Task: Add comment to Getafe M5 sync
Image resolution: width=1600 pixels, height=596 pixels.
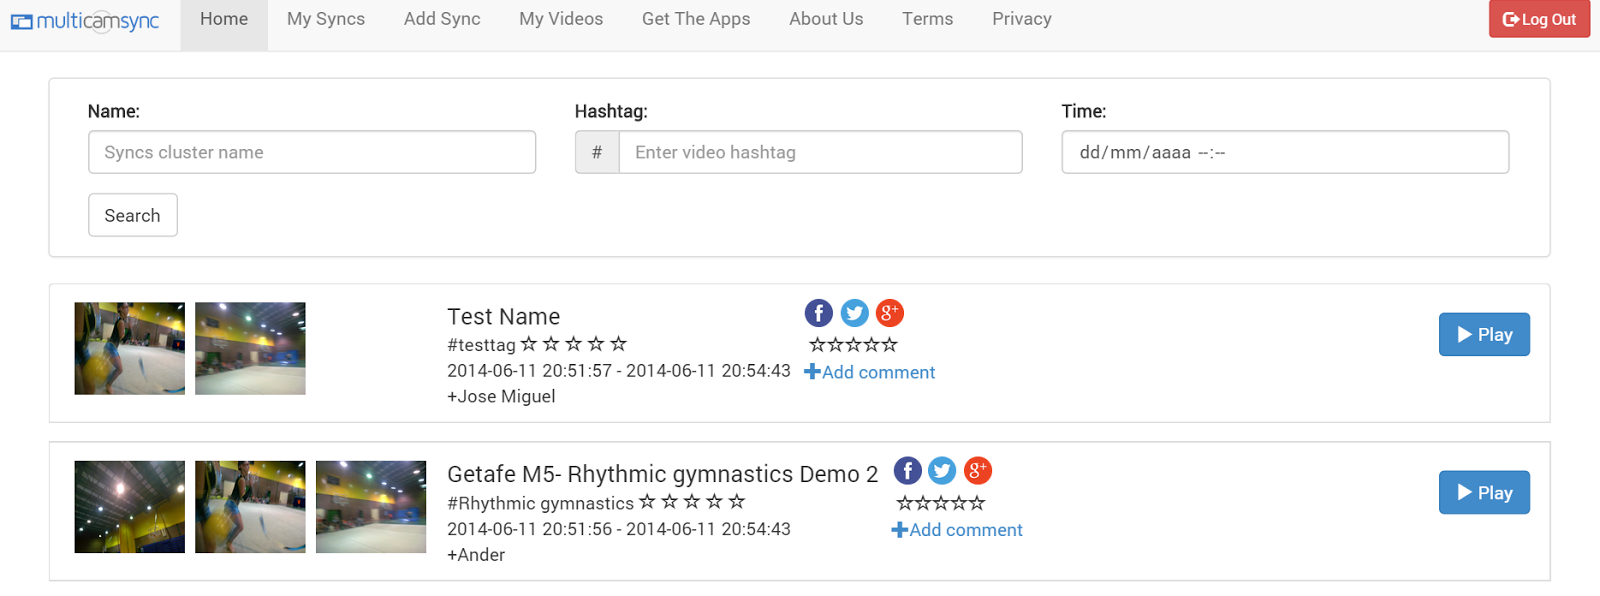Action: (957, 530)
